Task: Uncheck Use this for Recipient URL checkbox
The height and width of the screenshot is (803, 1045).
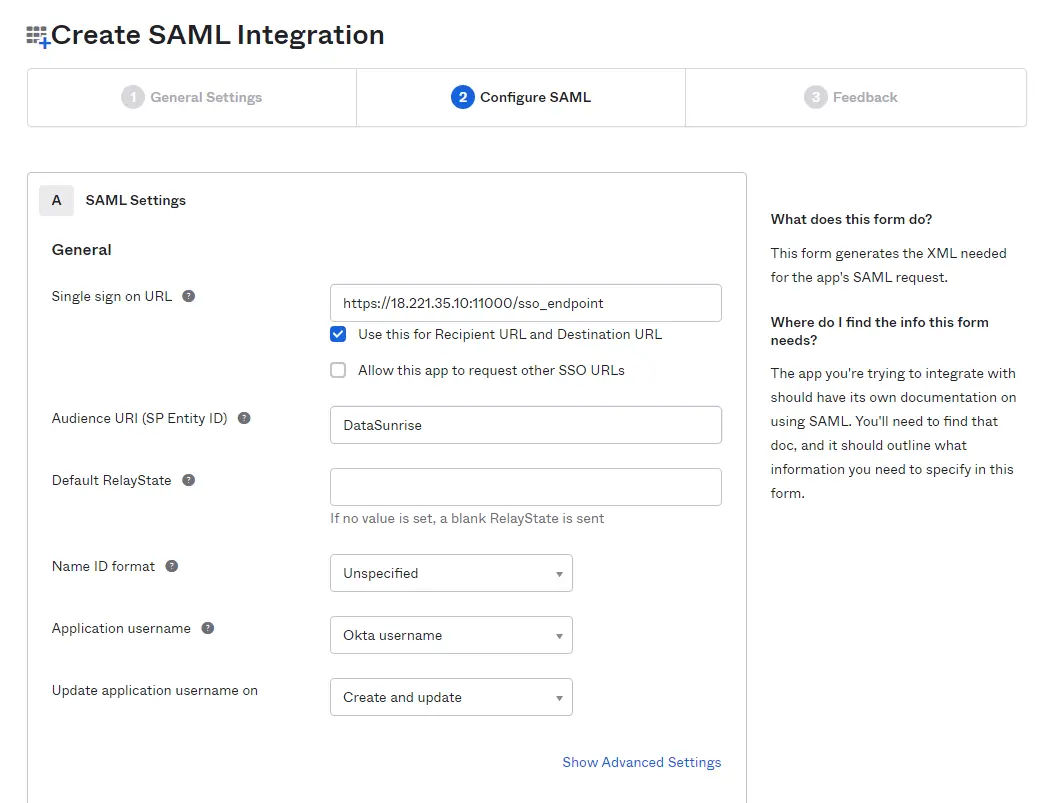Action: [x=338, y=334]
